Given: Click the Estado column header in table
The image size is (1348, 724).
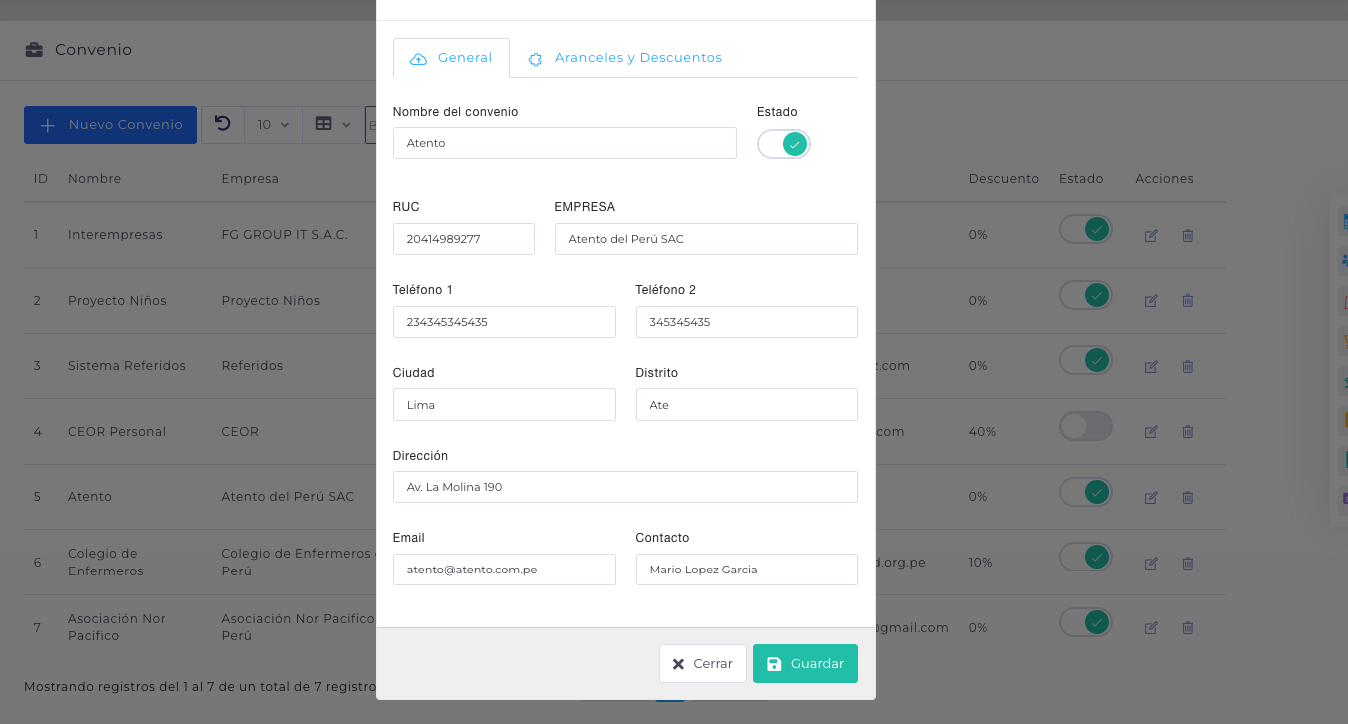Looking at the screenshot, I should tap(1081, 179).
